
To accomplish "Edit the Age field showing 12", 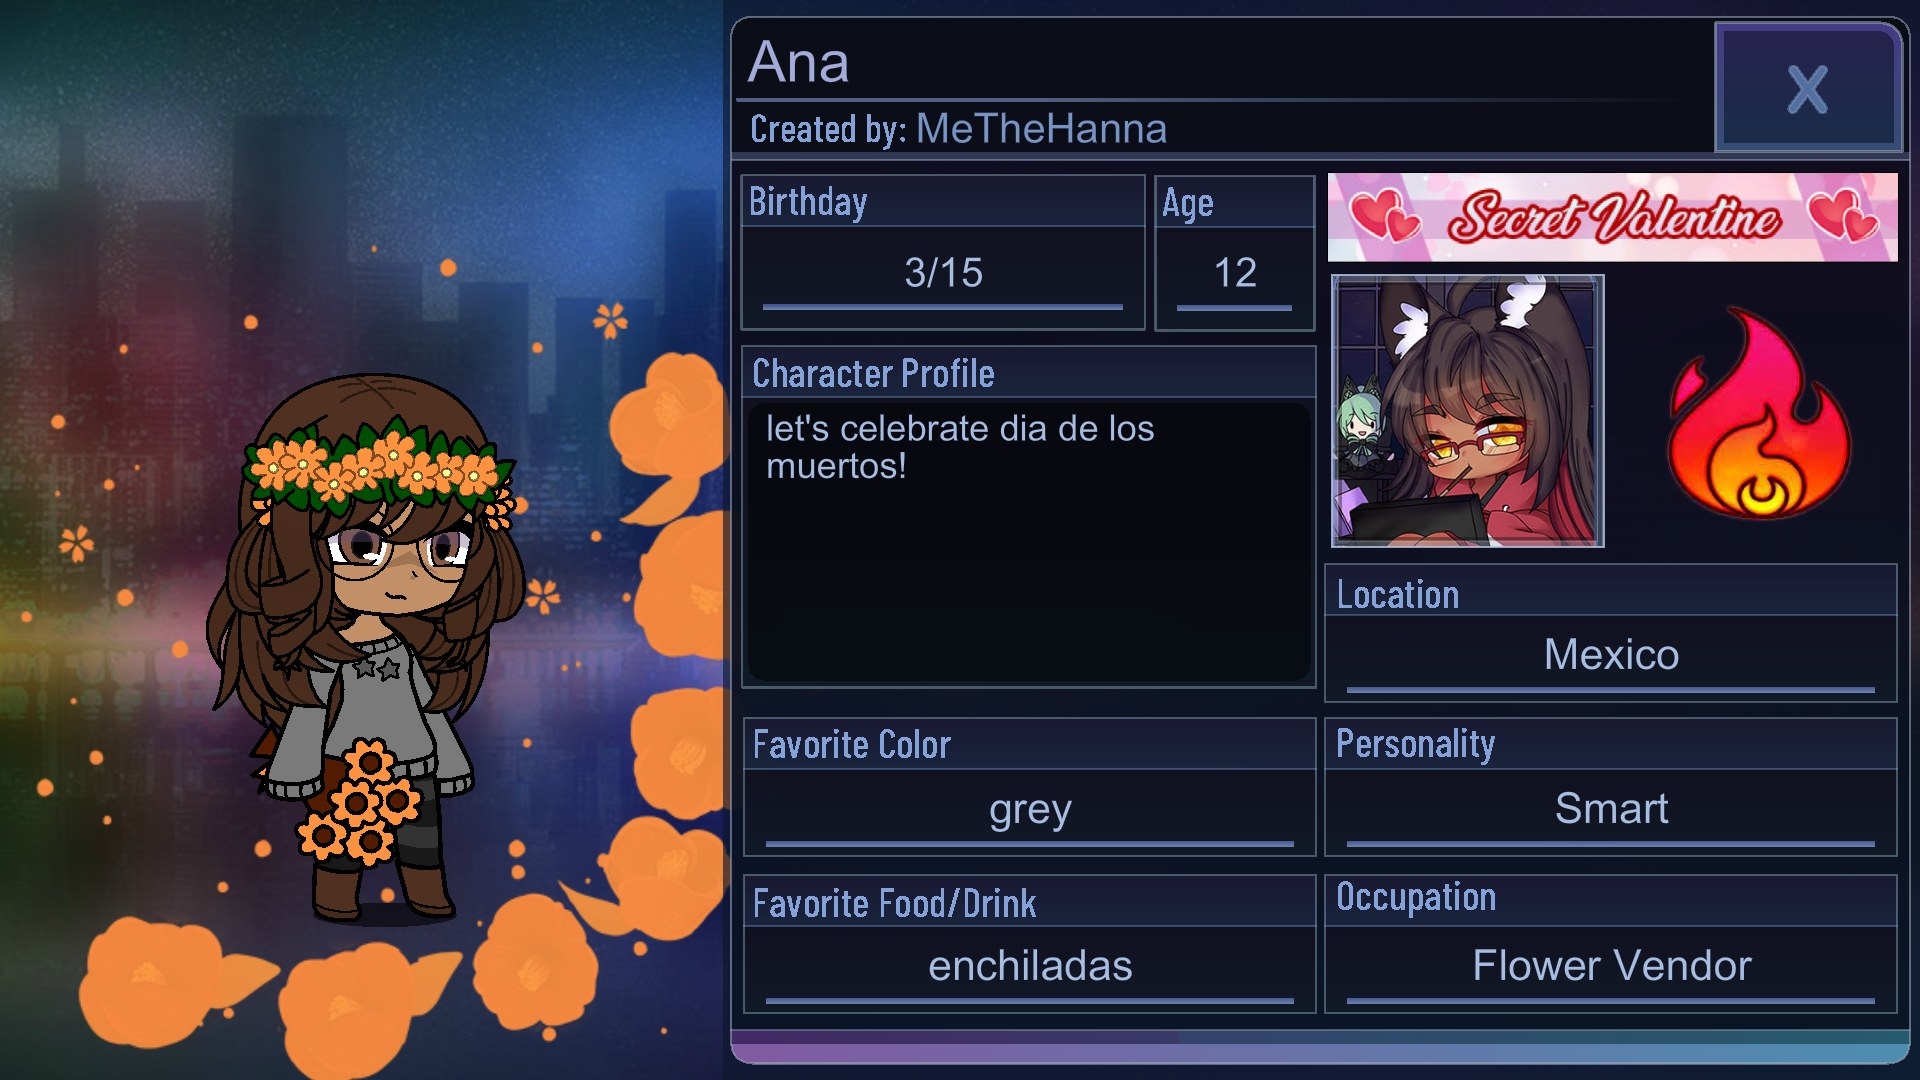I will click(x=1234, y=273).
